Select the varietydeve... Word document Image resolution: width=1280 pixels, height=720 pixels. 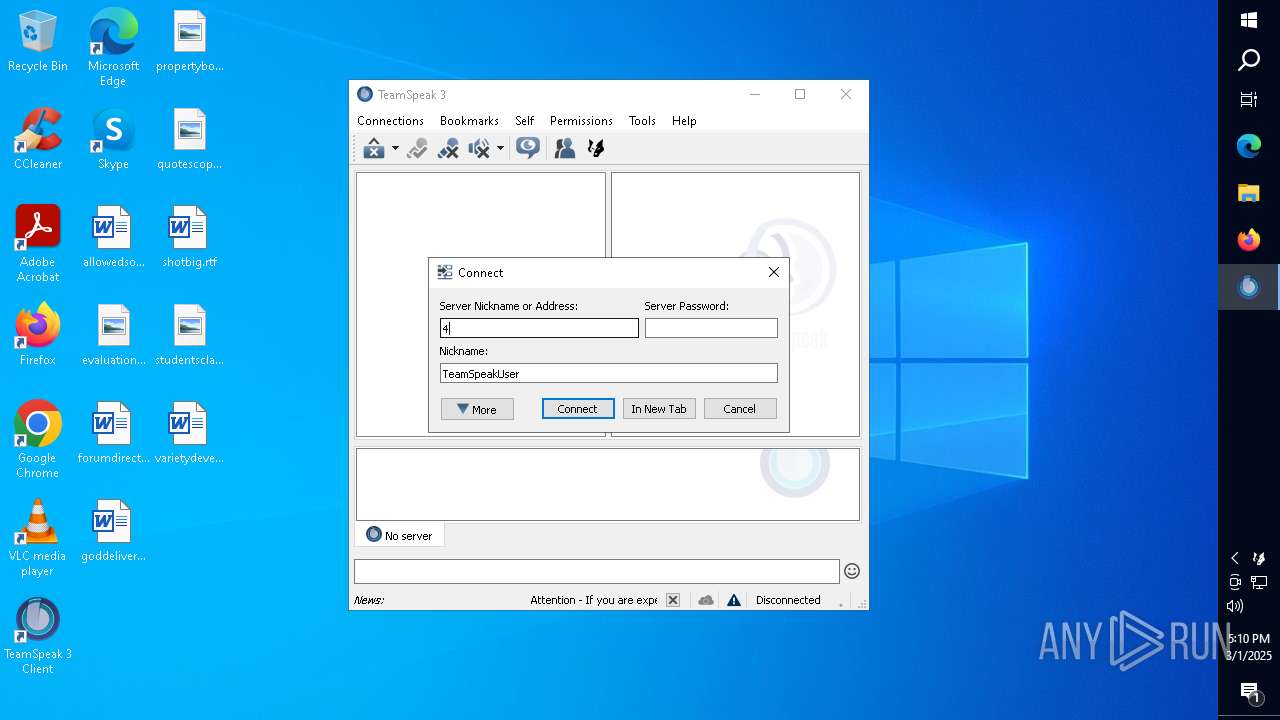[x=189, y=433]
